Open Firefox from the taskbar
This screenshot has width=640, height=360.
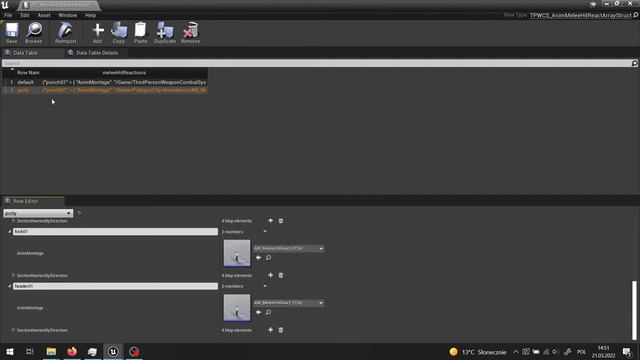pyautogui.click(x=72, y=351)
